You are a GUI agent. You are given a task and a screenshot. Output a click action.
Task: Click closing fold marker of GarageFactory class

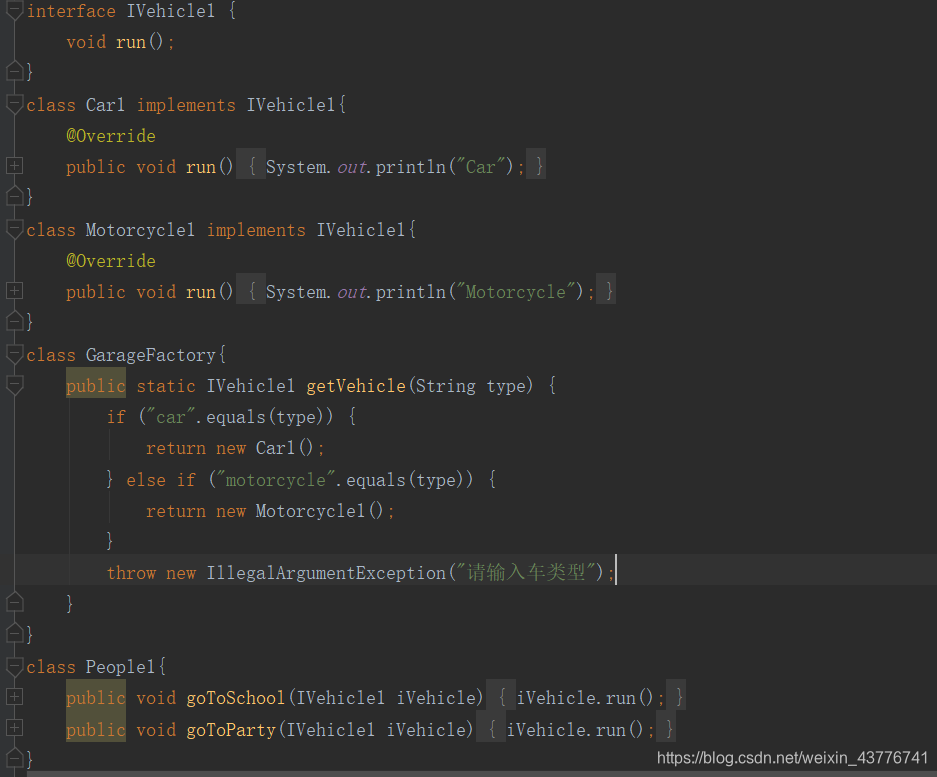[x=14, y=633]
